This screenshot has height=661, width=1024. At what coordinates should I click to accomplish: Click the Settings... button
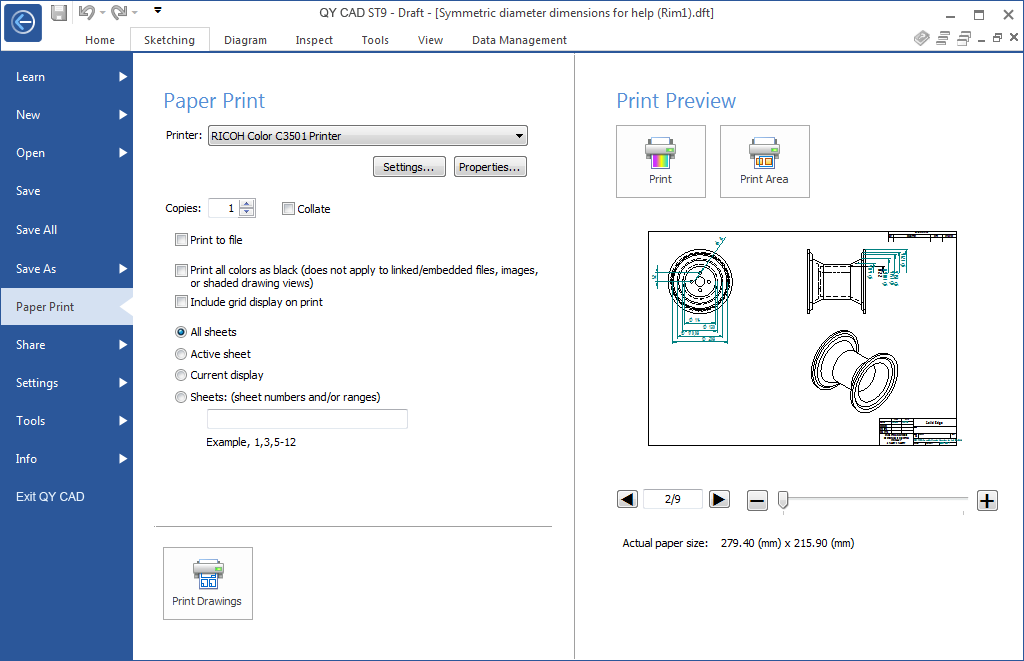pyautogui.click(x=408, y=167)
